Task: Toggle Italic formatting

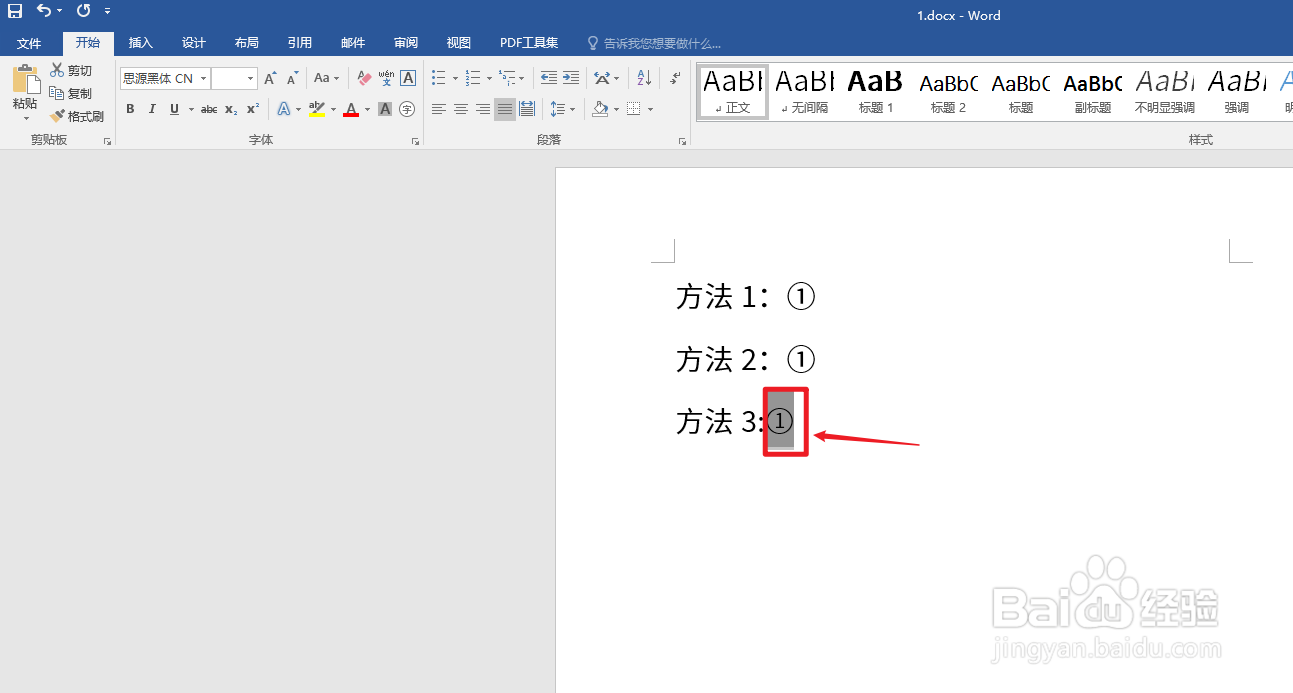Action: click(152, 109)
